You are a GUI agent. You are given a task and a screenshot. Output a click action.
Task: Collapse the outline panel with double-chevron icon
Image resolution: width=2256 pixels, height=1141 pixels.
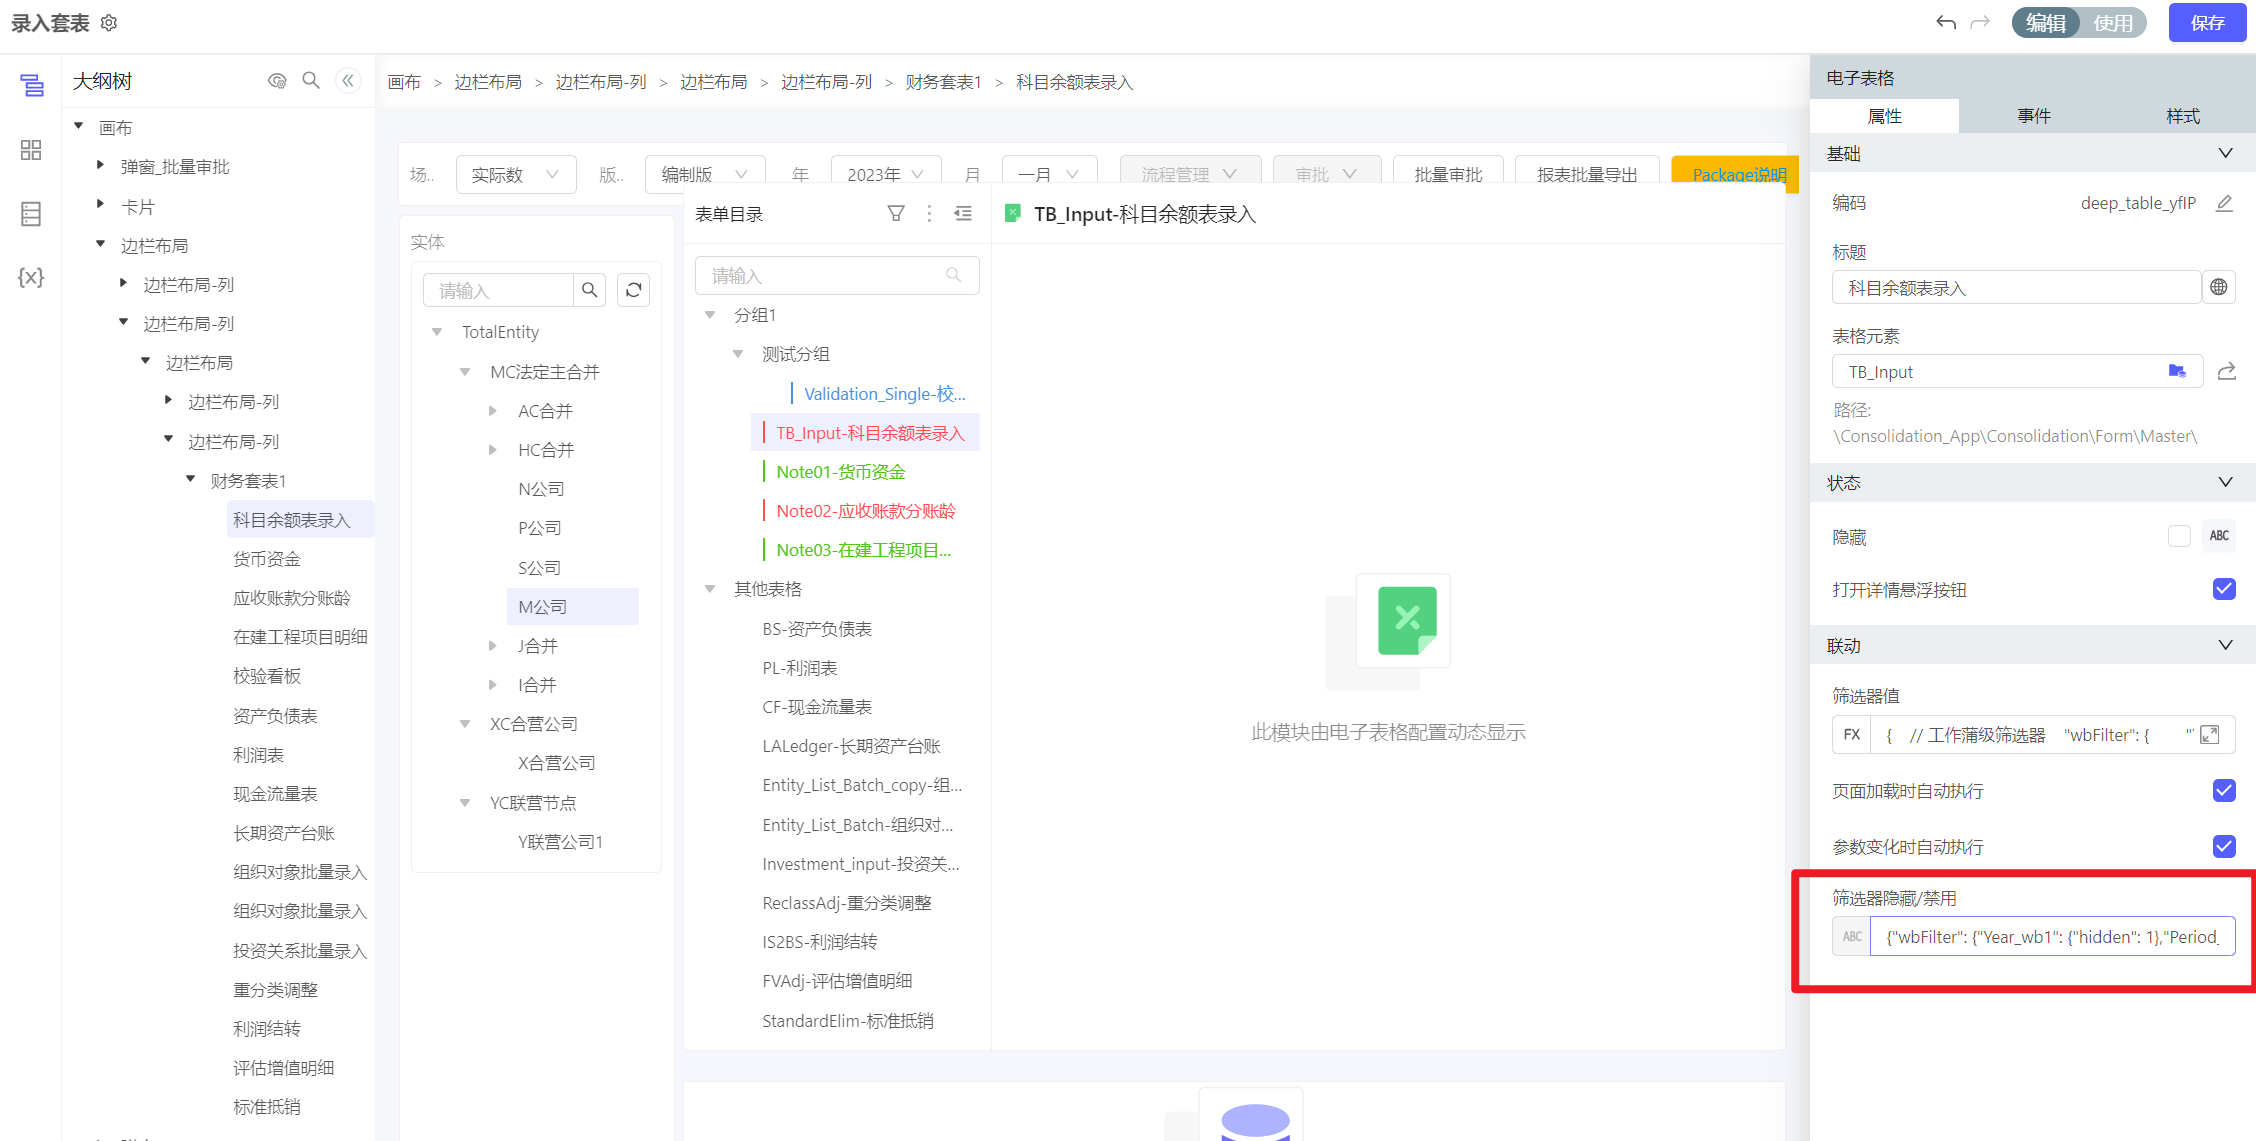click(348, 81)
